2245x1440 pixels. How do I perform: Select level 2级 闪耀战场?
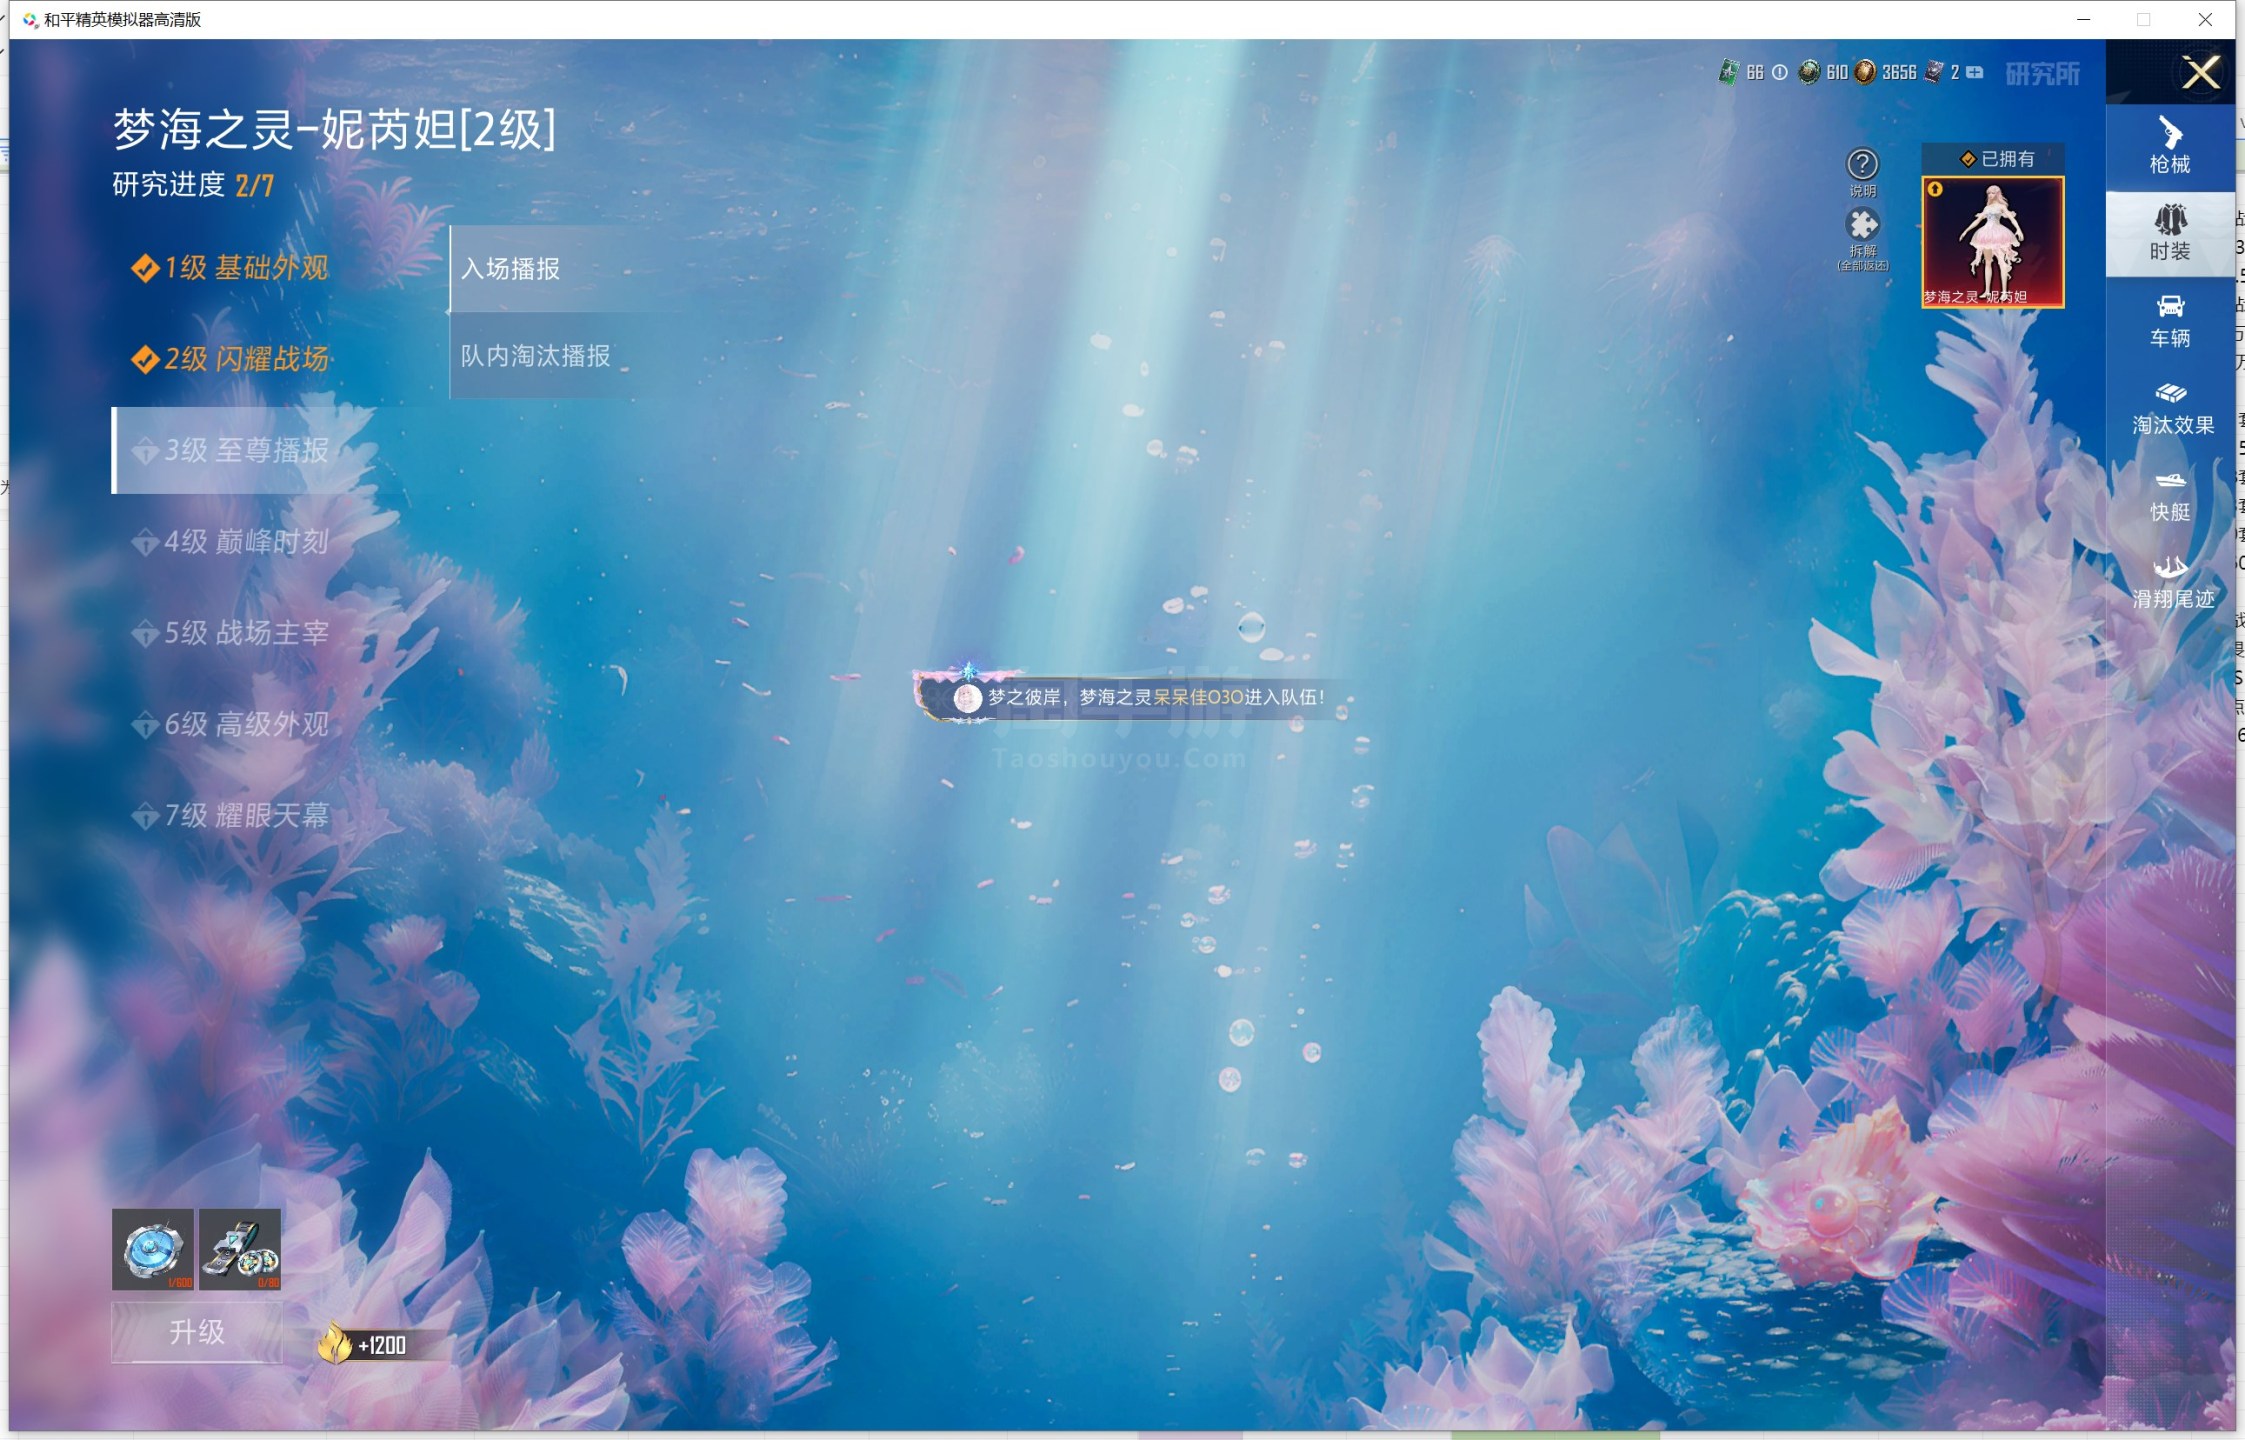230,359
